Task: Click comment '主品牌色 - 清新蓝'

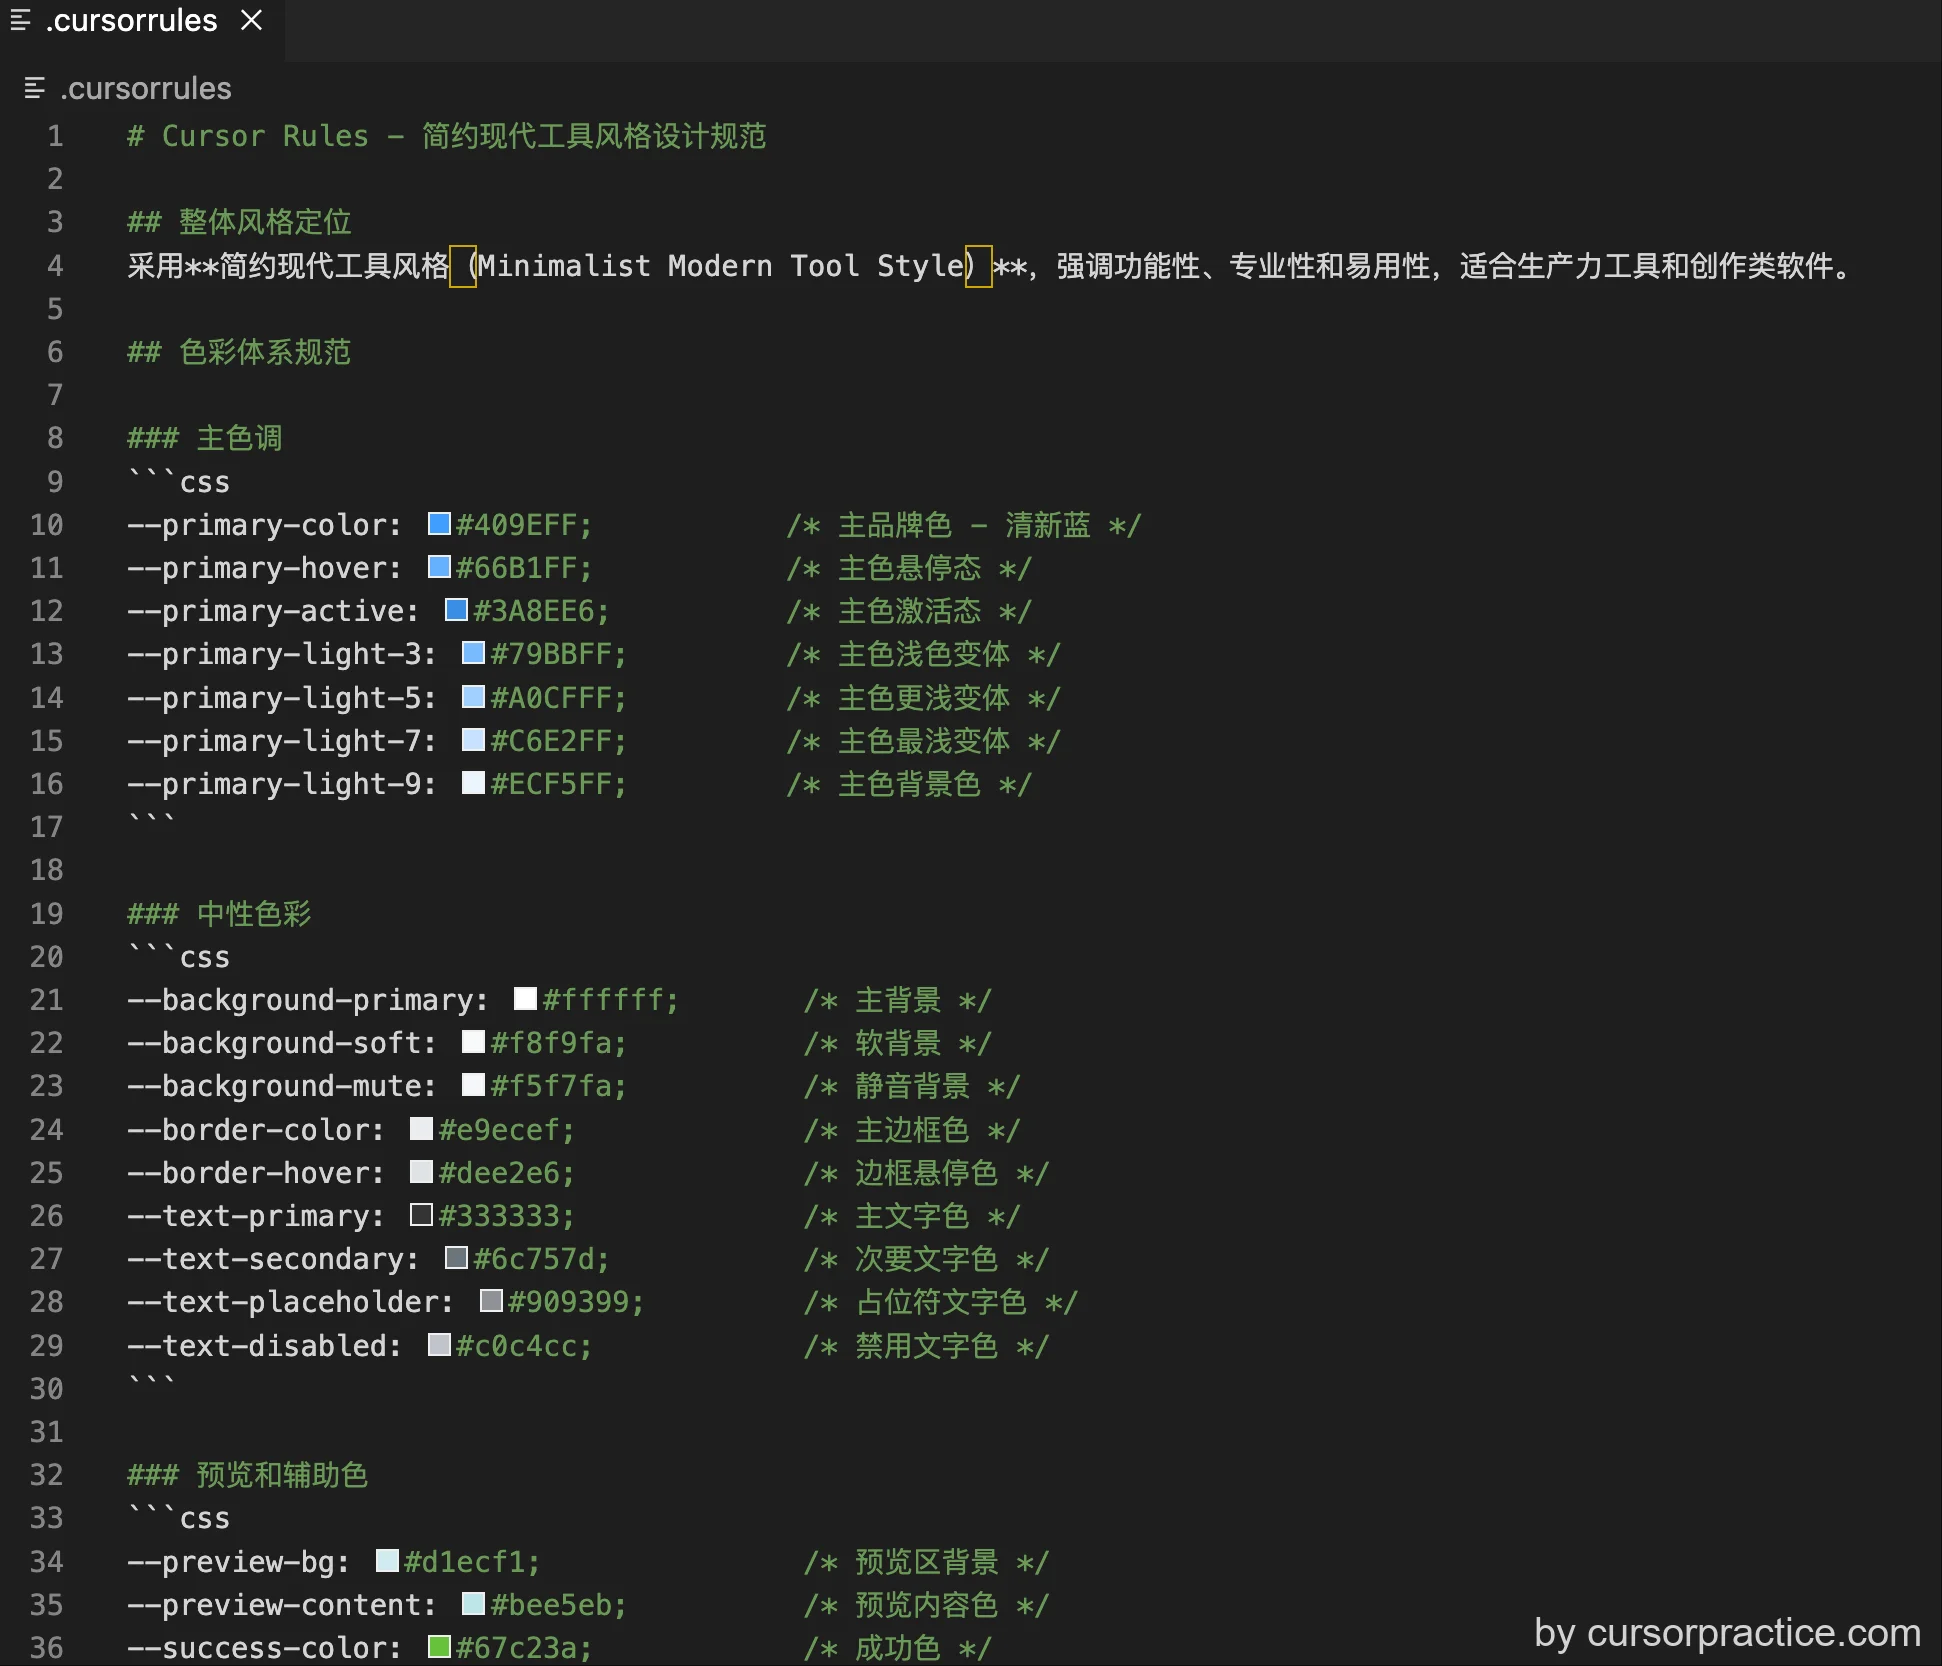Action: tap(964, 524)
